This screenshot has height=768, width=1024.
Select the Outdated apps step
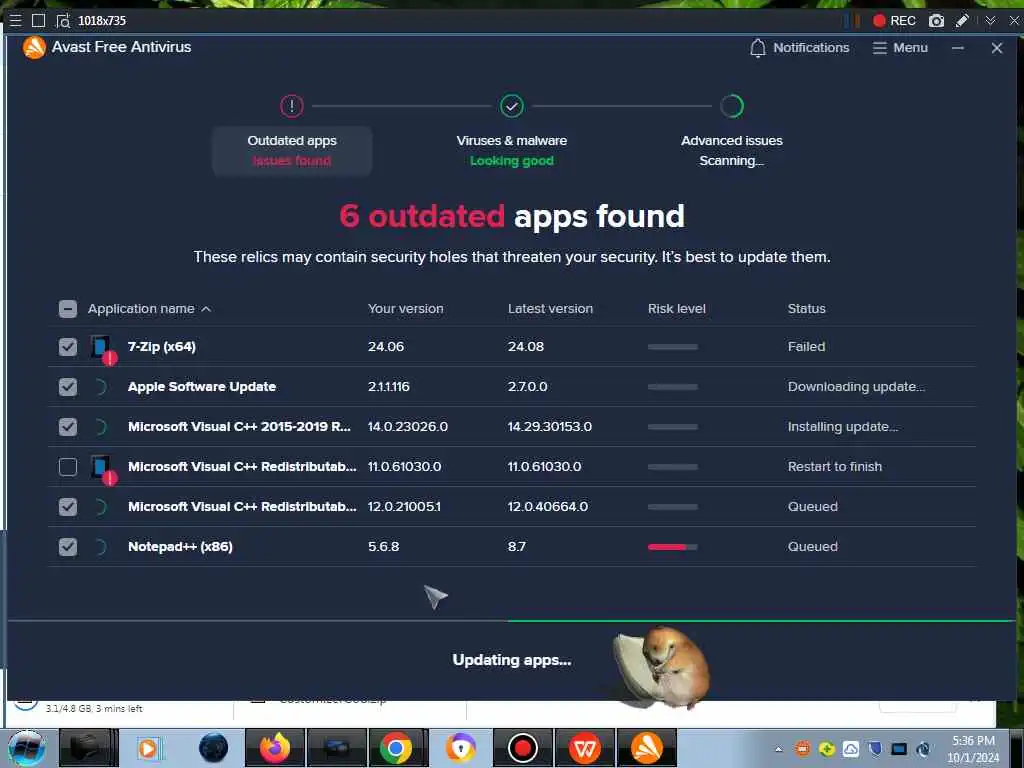[292, 150]
